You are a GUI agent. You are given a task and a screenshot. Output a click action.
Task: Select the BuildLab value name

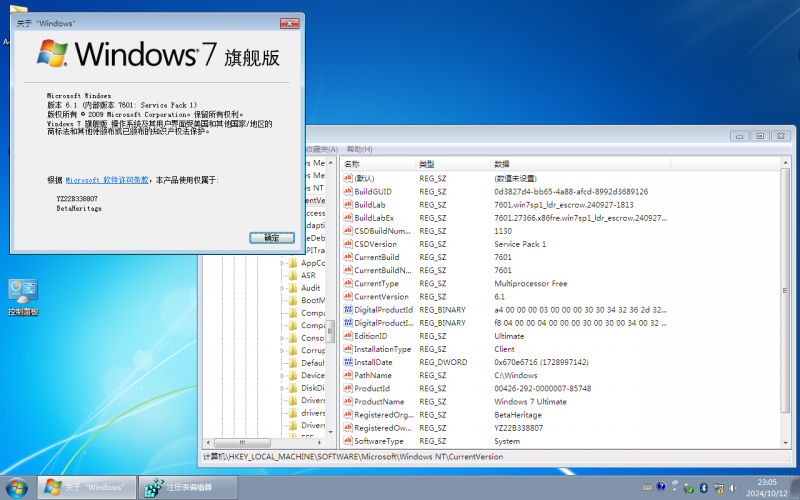(x=370, y=205)
